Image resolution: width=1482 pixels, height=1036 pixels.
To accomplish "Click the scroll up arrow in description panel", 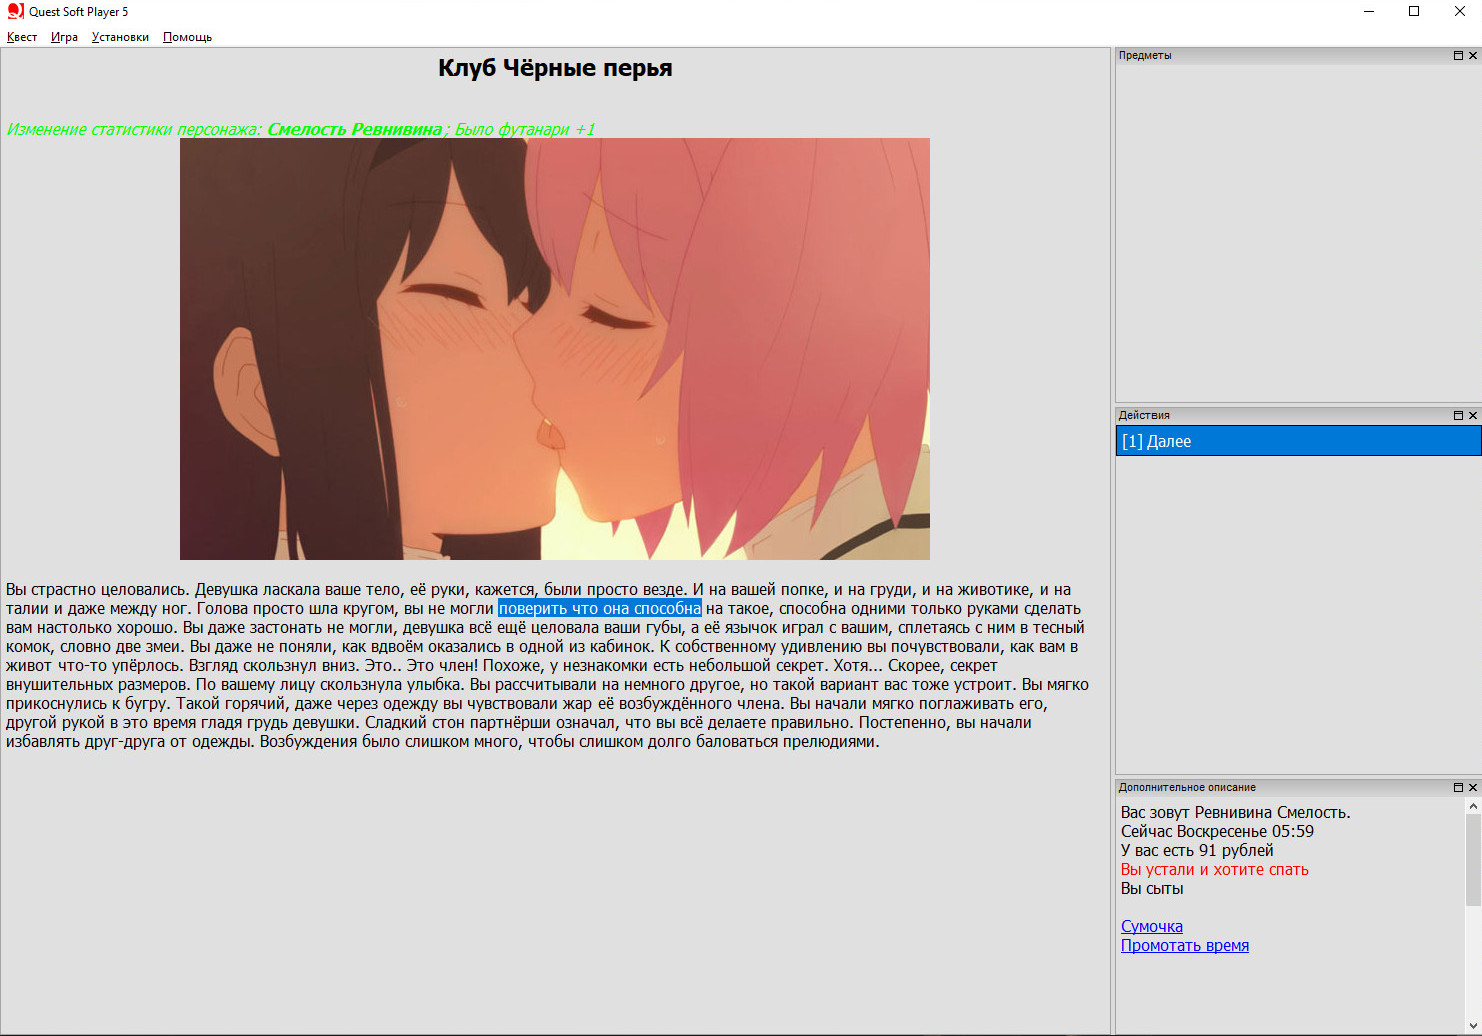I will coord(1473,806).
